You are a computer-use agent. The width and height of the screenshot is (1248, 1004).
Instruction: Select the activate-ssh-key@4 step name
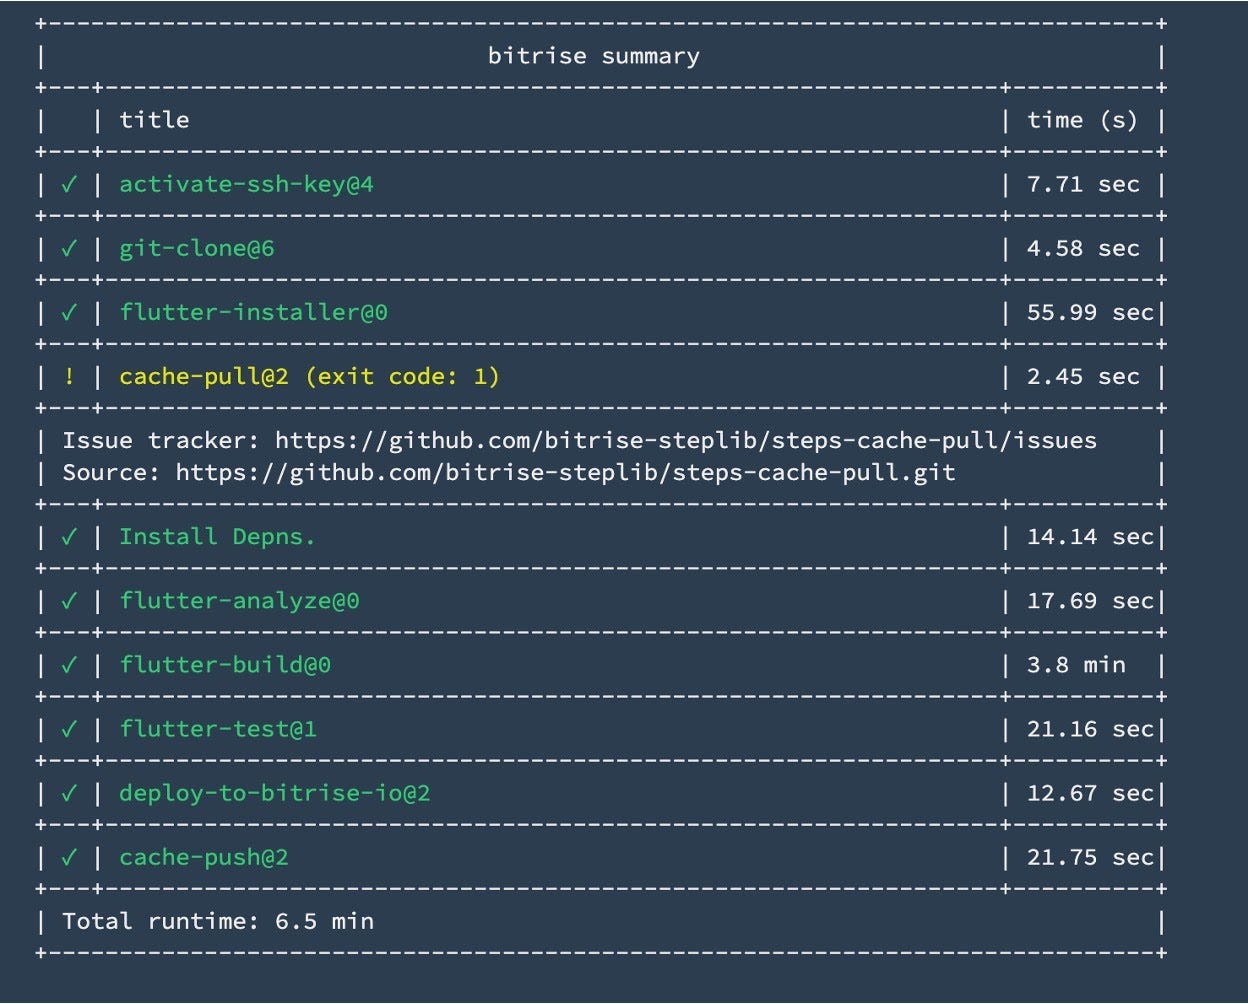coord(246,185)
